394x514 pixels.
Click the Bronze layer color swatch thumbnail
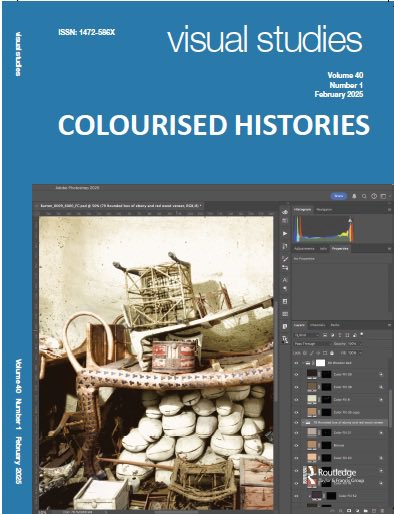pyautogui.click(x=311, y=445)
